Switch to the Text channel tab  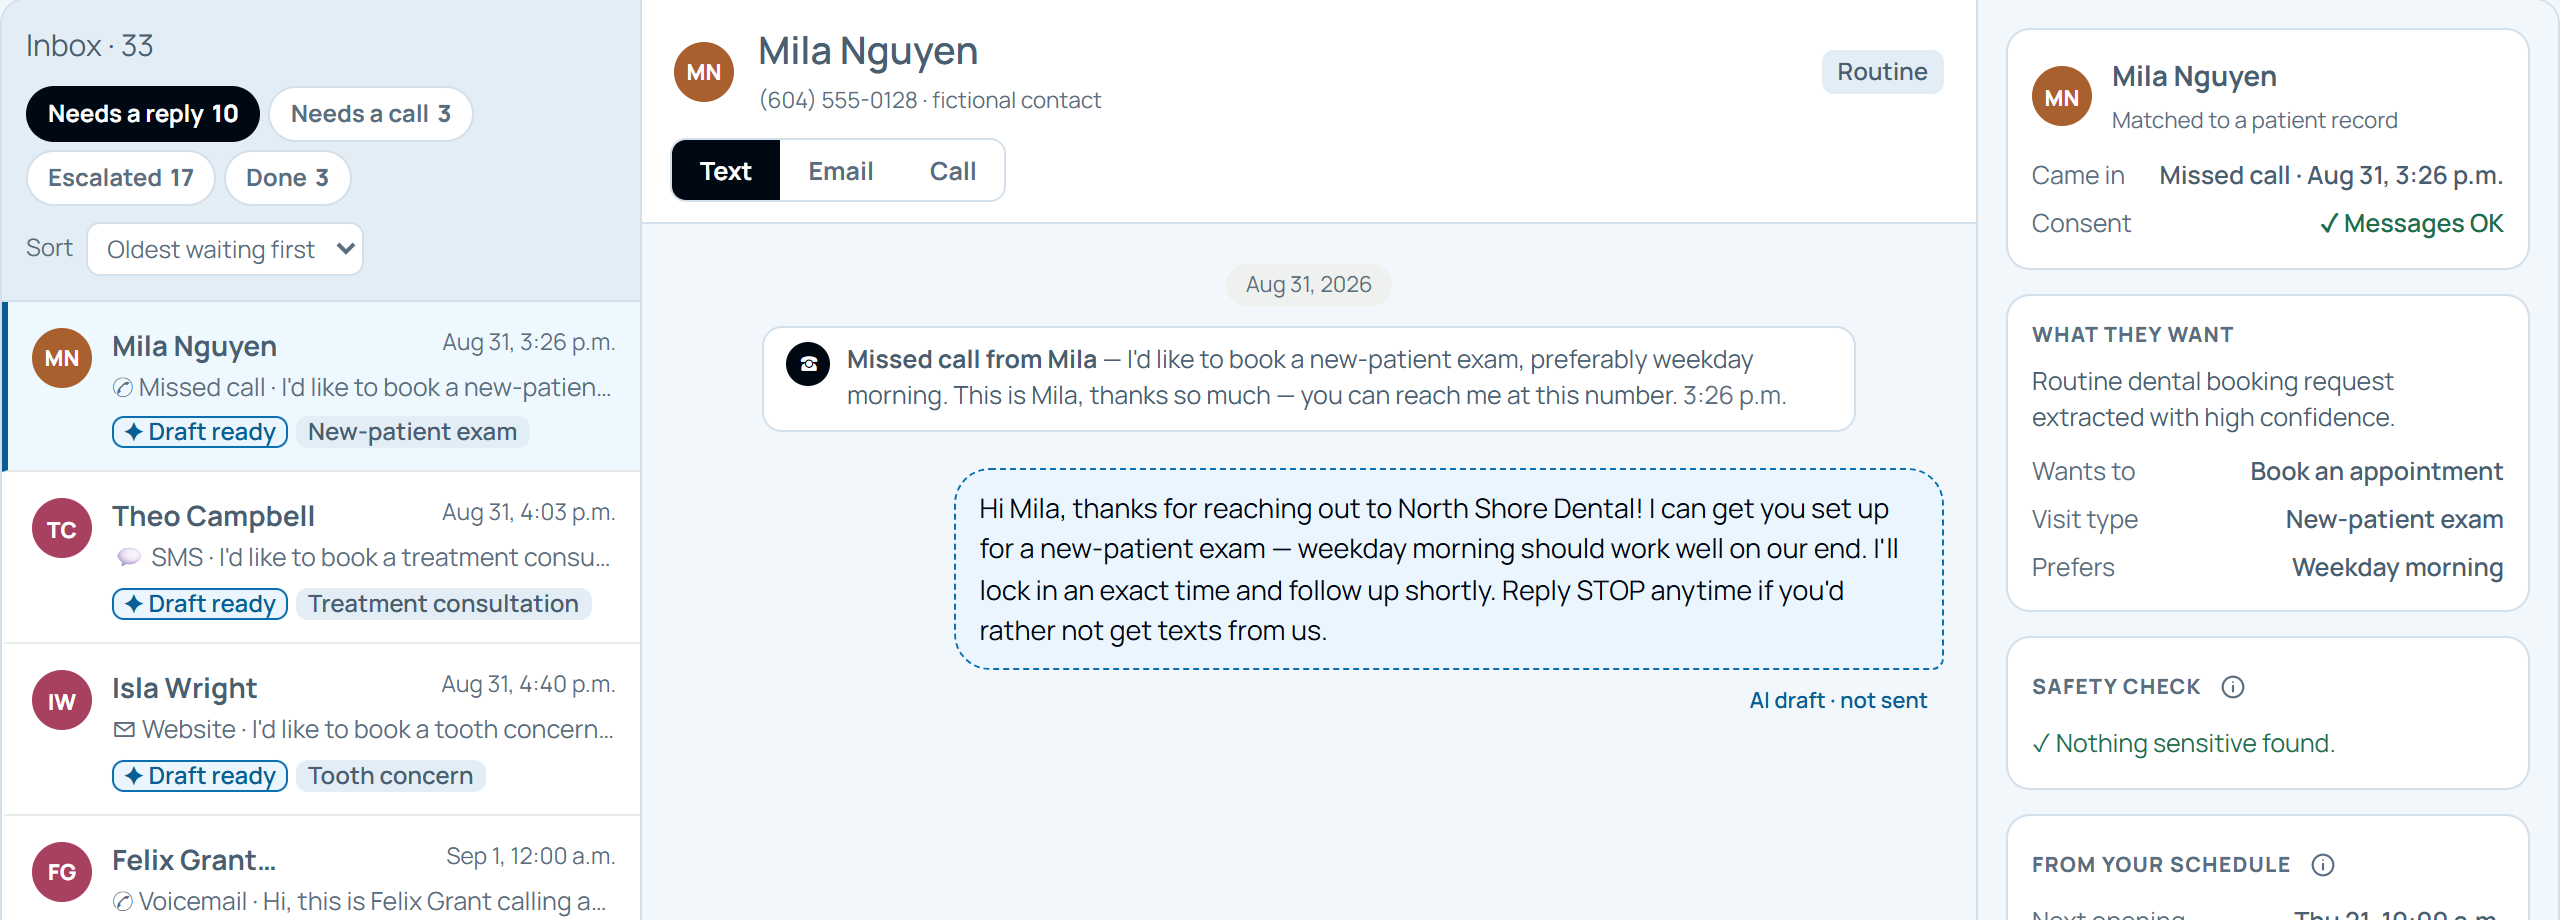point(726,171)
